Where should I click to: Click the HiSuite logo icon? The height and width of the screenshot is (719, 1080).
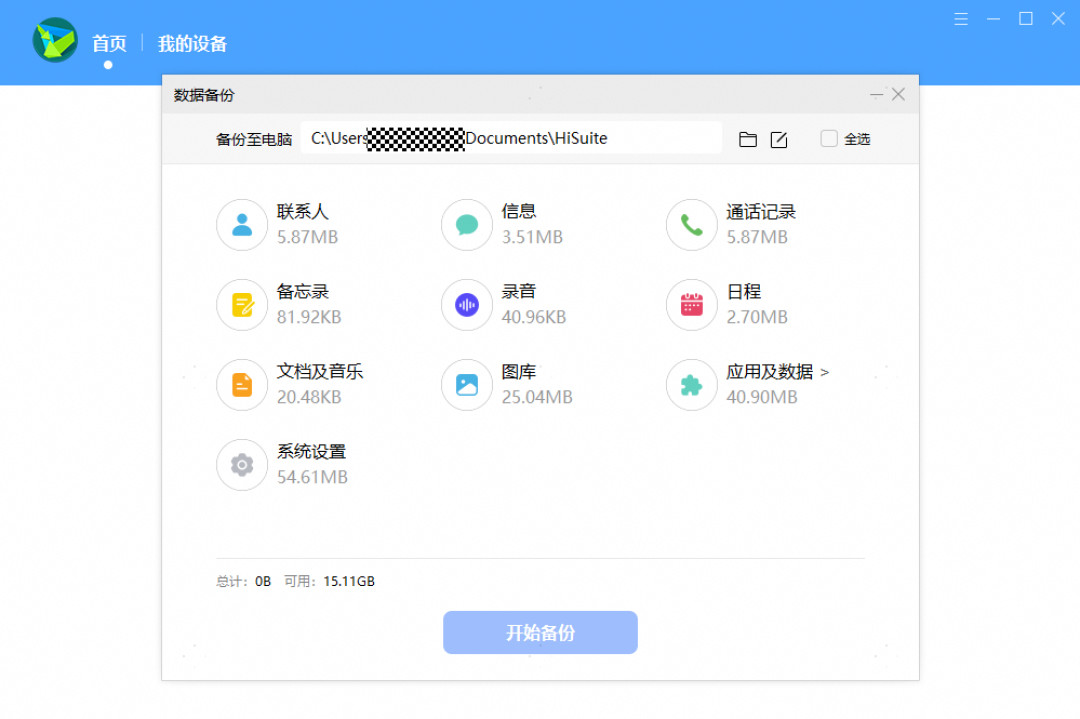(55, 40)
